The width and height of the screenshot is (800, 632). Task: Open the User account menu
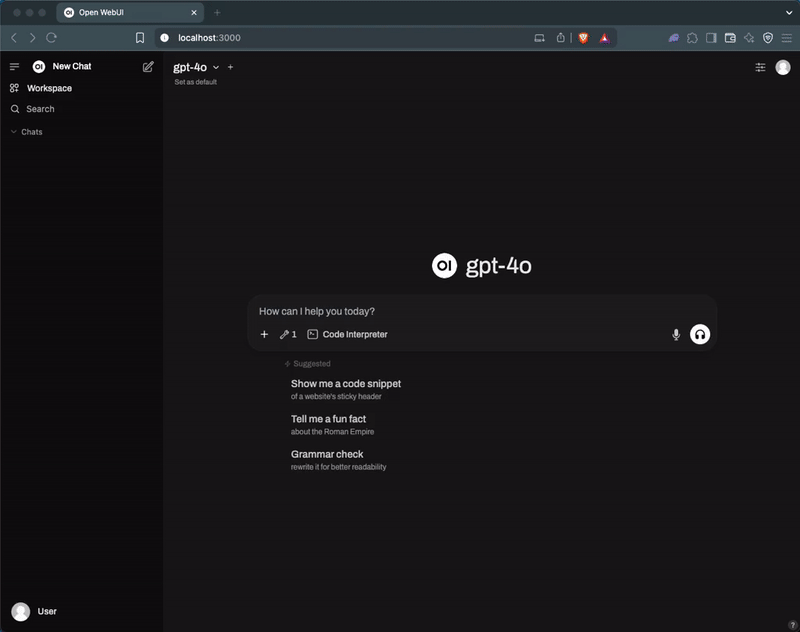pyautogui.click(x=34, y=611)
